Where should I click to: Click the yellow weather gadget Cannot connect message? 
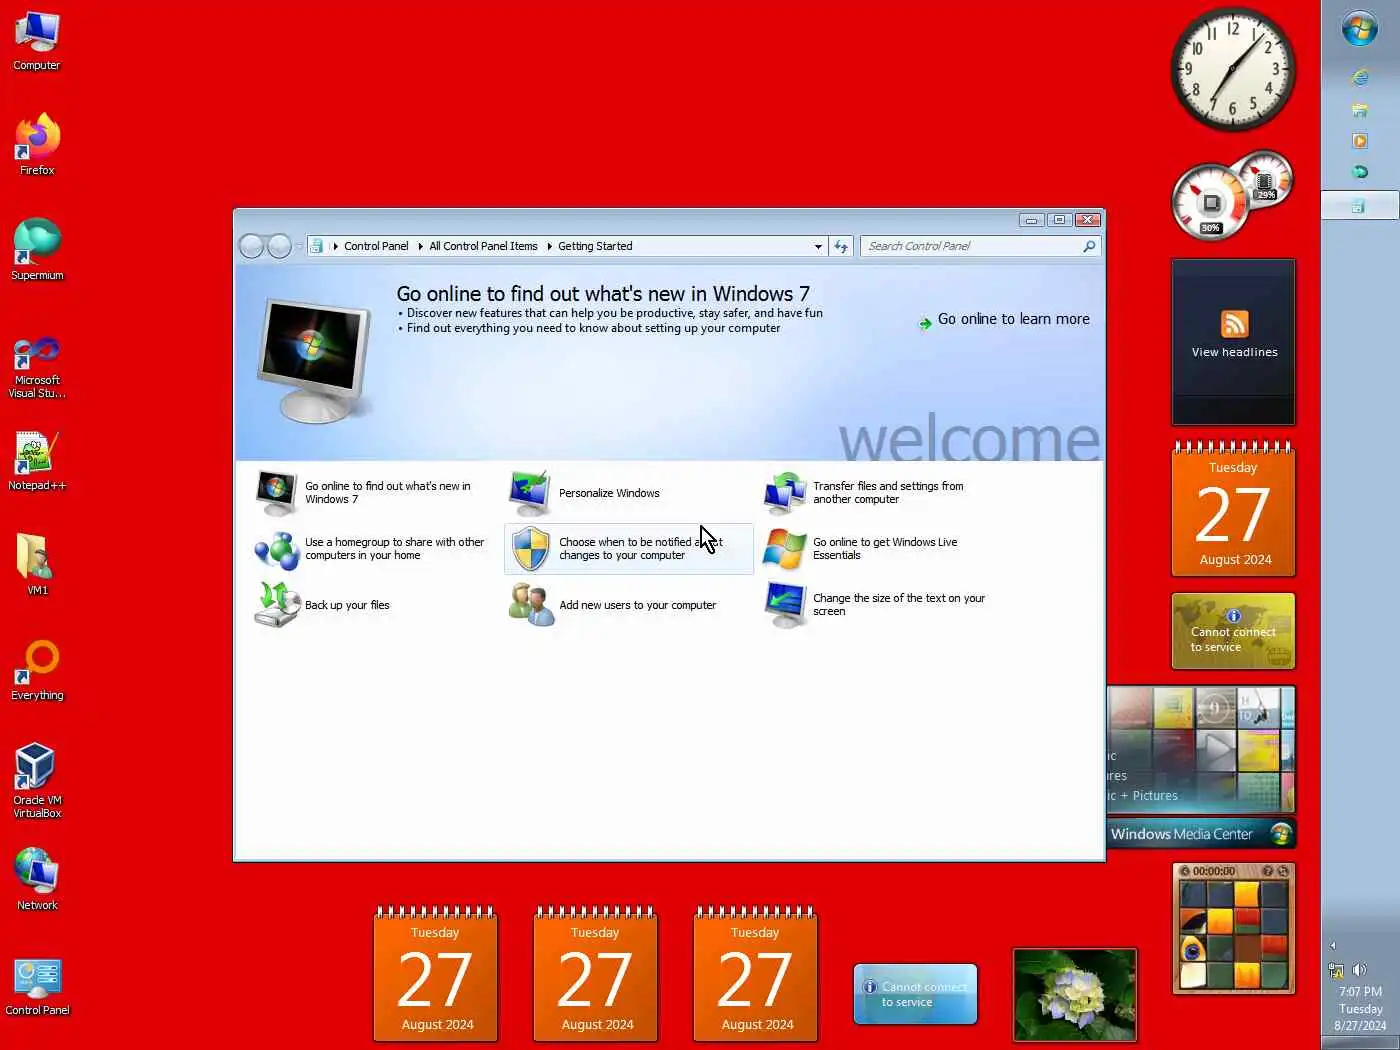1233,639
